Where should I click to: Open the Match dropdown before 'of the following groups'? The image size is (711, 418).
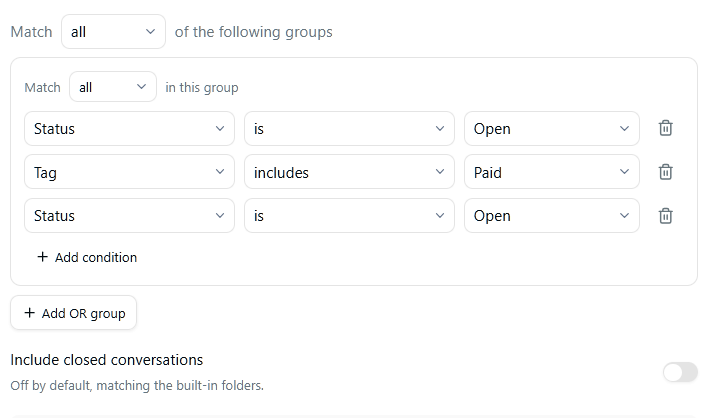click(113, 32)
